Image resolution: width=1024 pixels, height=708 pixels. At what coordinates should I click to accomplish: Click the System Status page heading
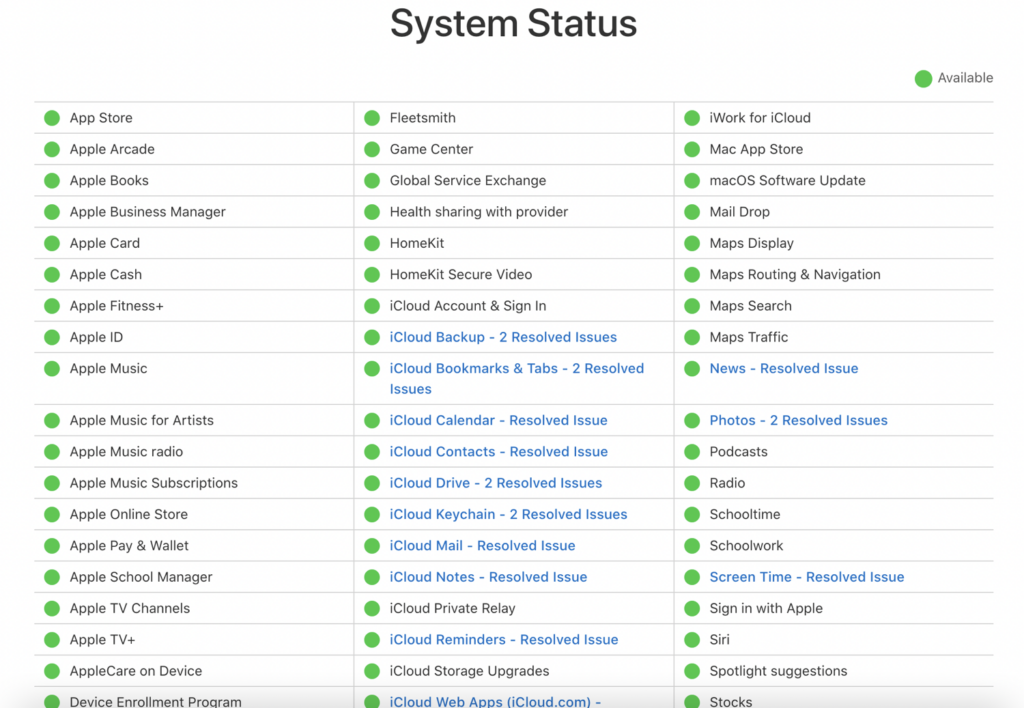click(513, 24)
